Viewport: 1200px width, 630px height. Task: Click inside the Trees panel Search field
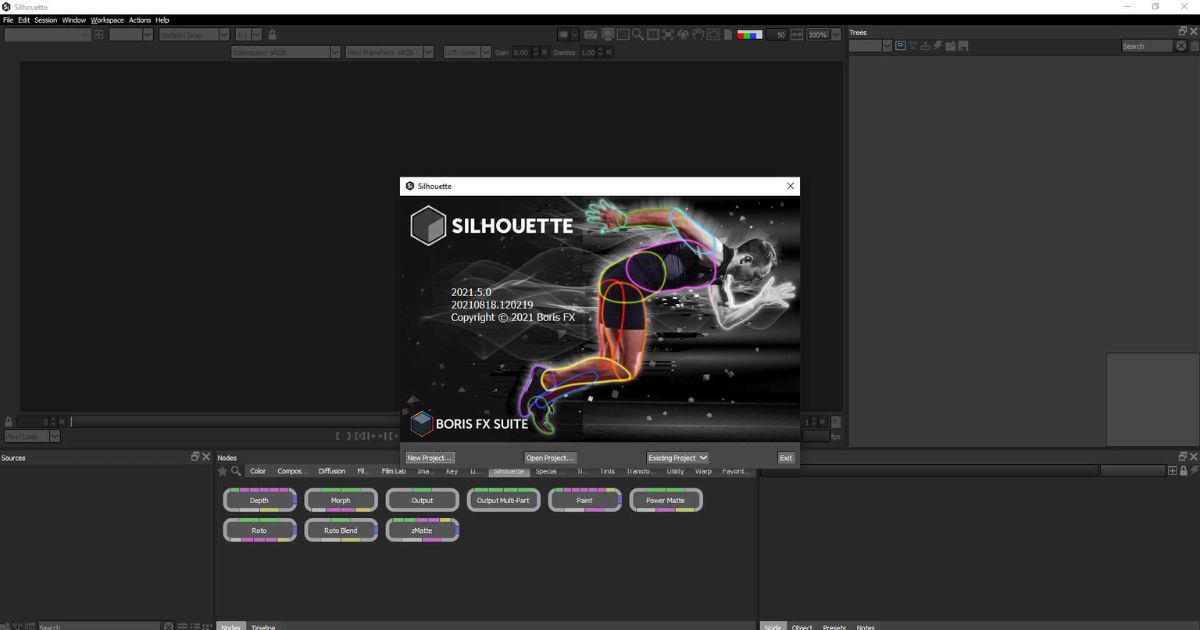[1147, 45]
